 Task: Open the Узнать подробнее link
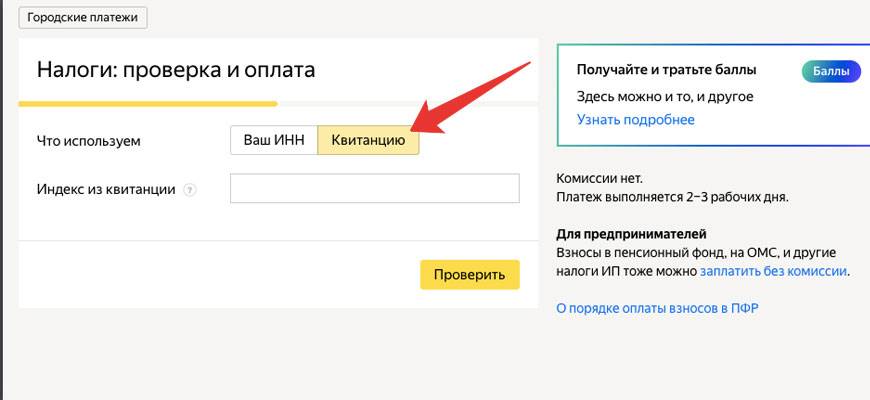coord(635,120)
